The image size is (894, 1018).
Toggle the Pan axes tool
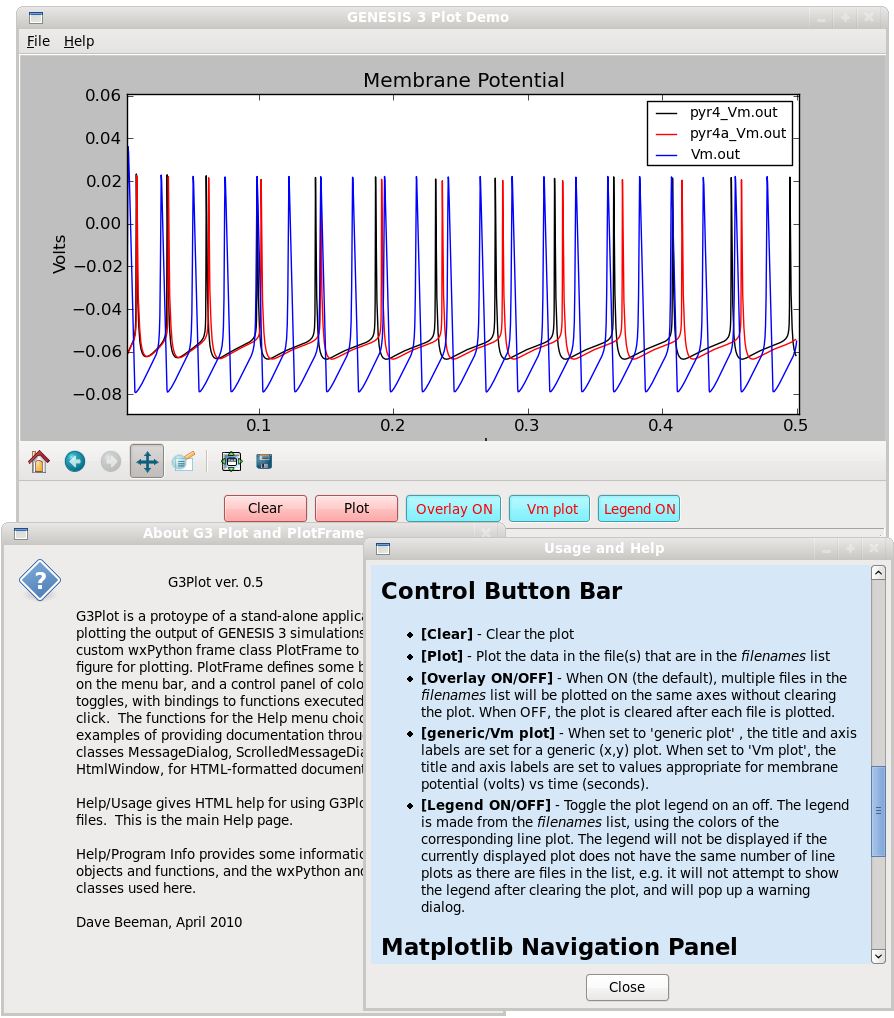(x=147, y=462)
